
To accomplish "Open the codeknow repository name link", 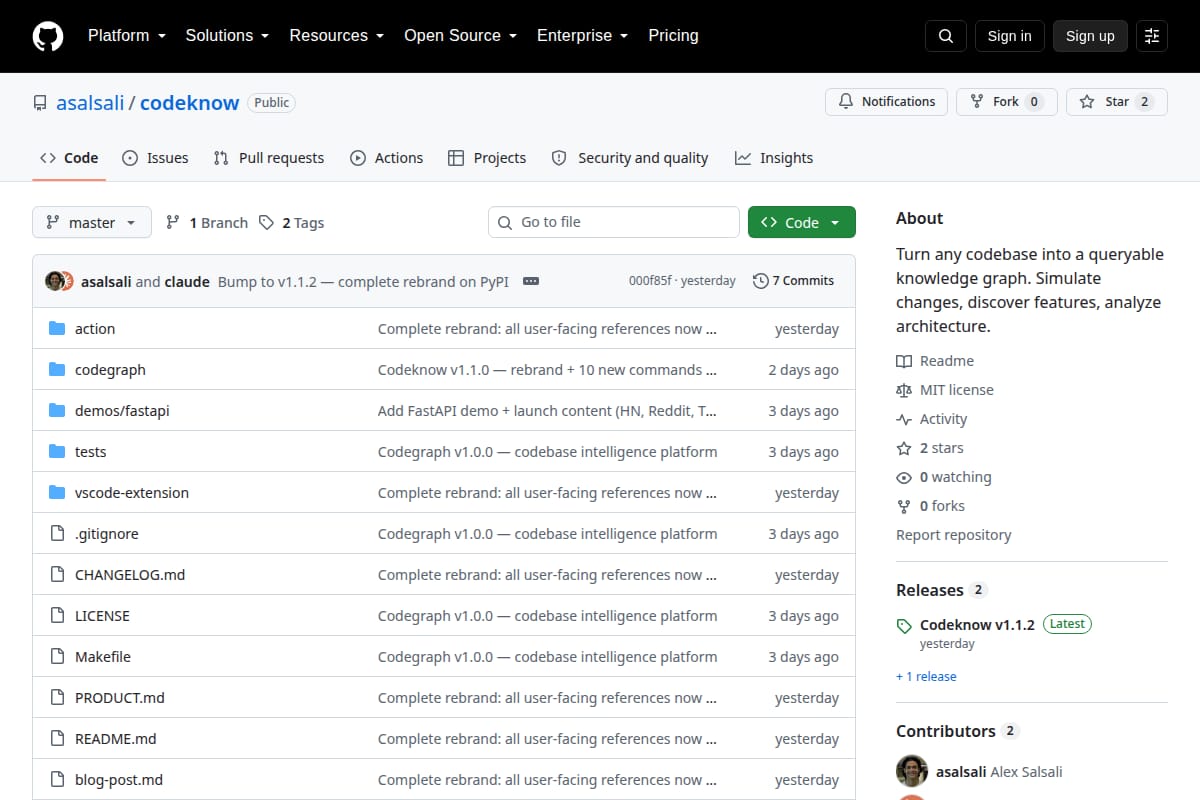I will tap(189, 103).
